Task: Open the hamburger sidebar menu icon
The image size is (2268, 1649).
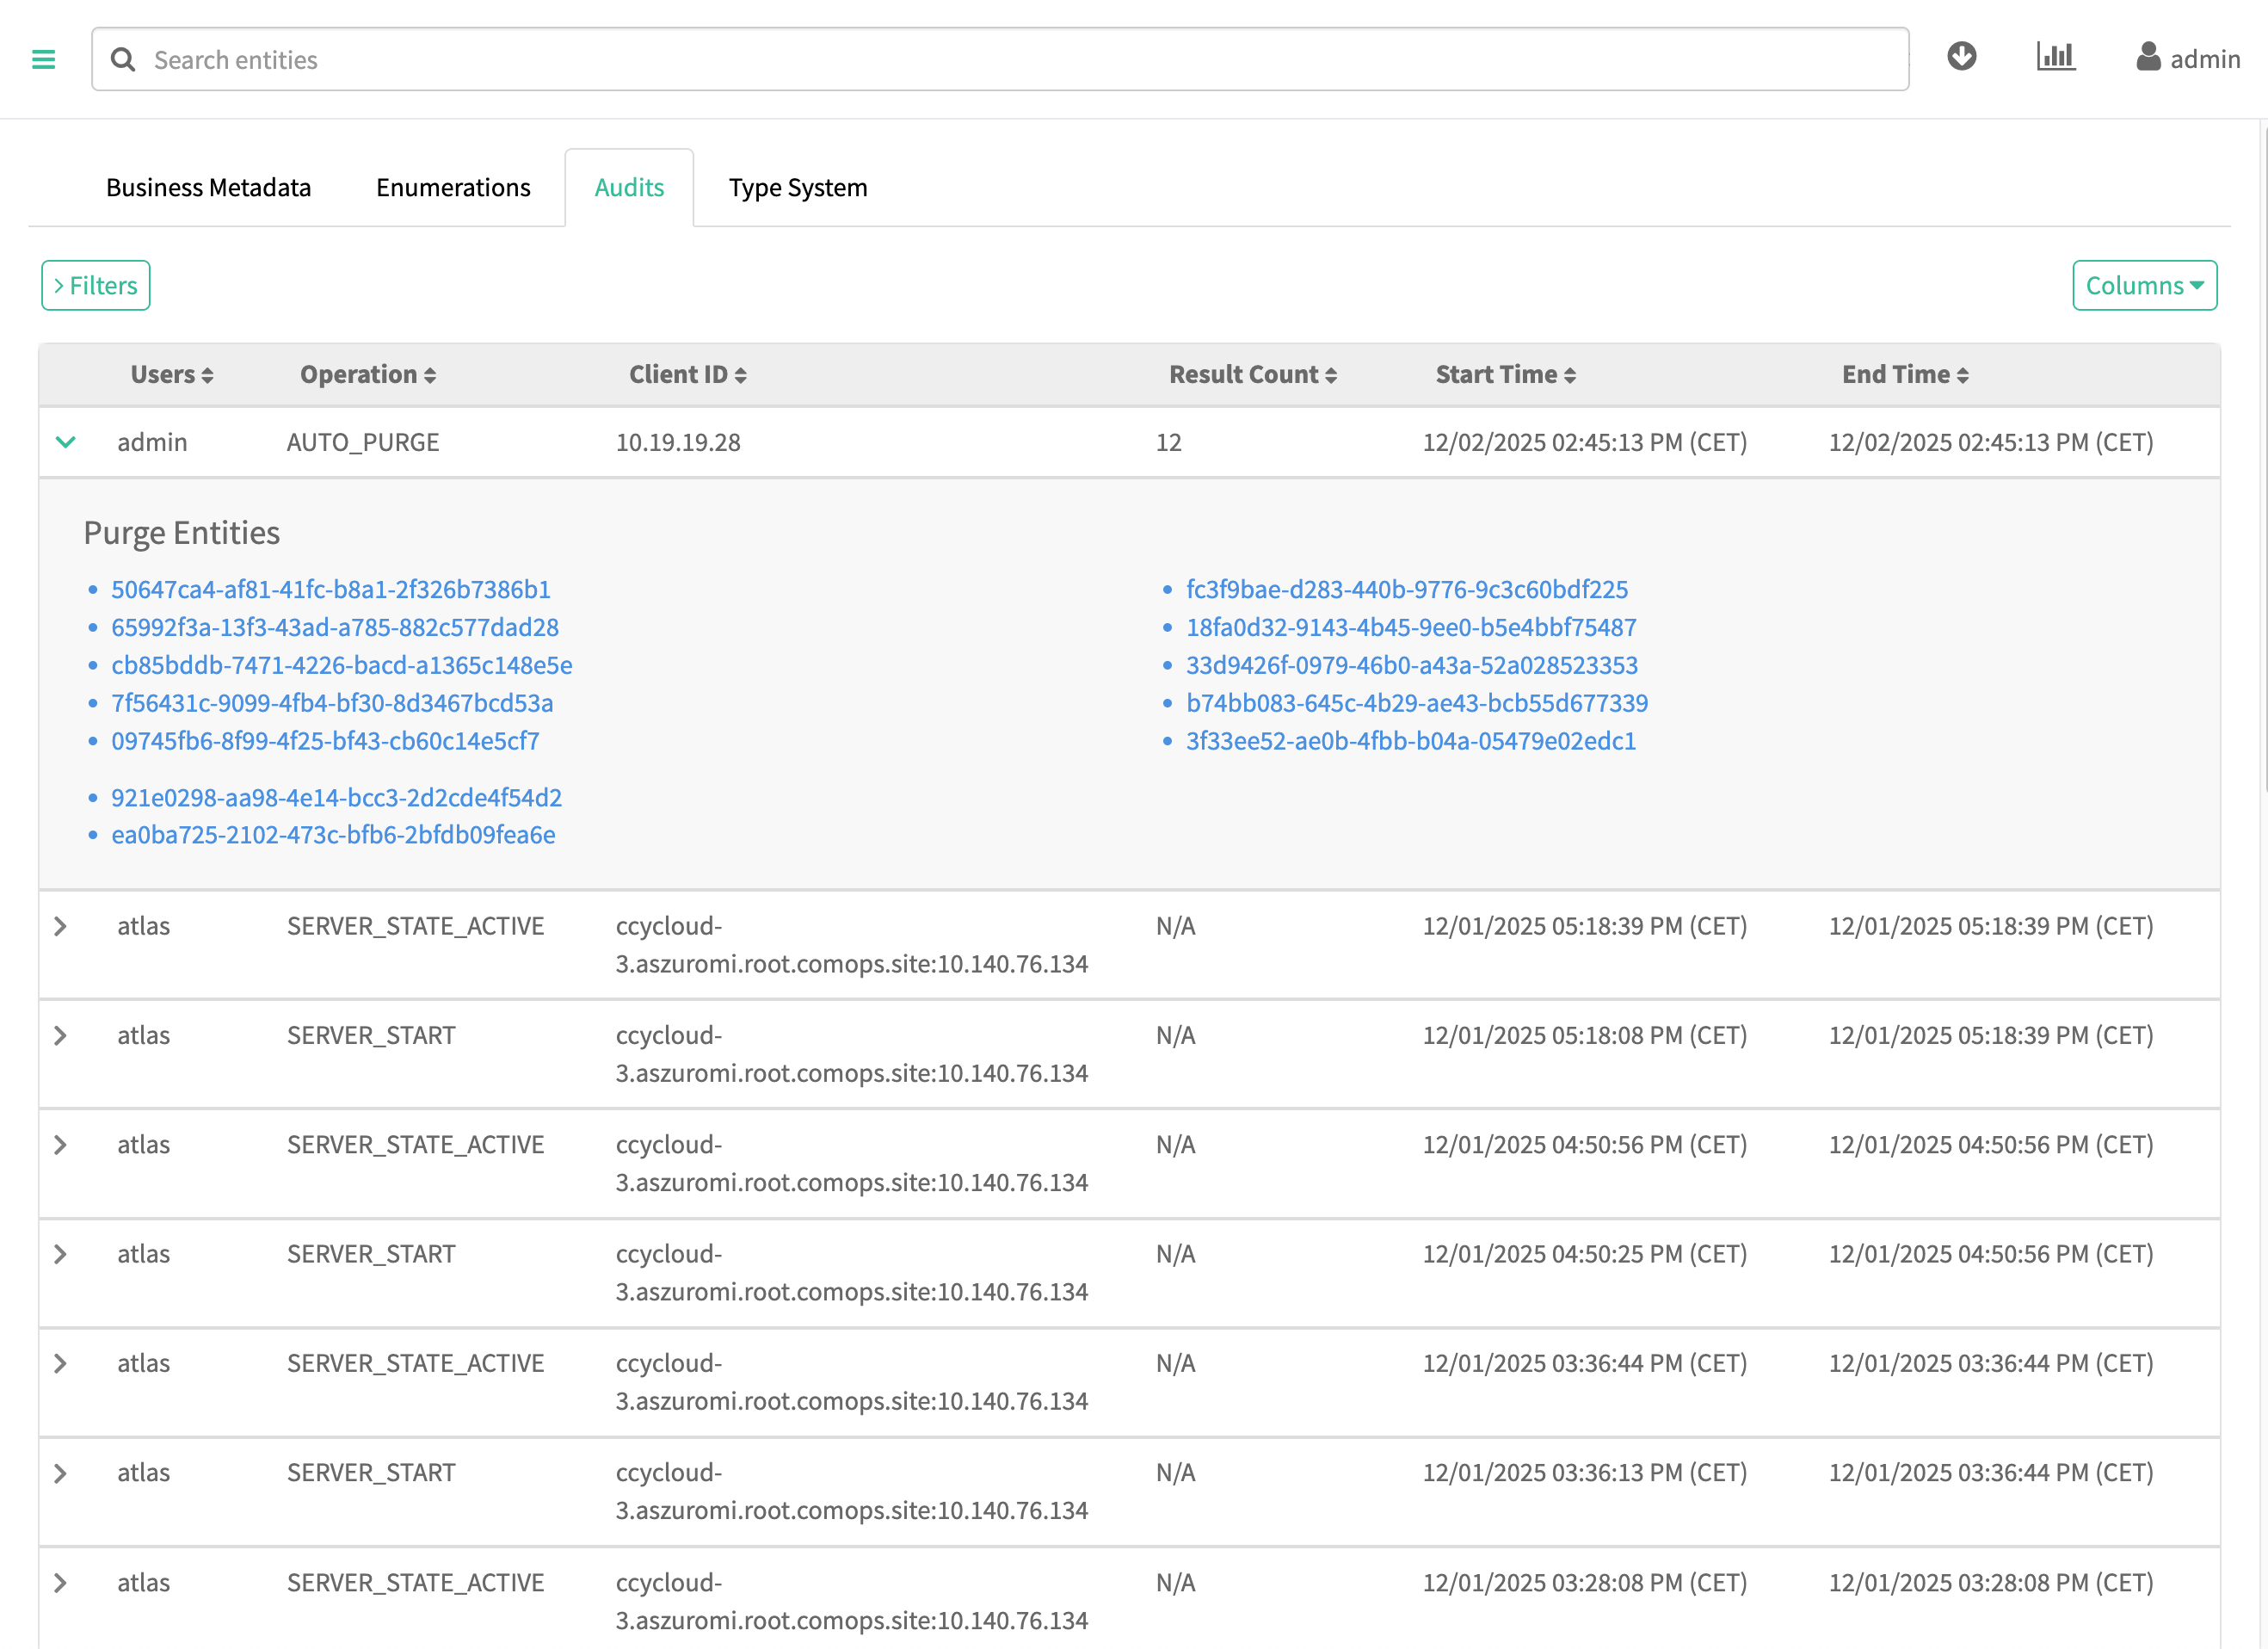Action: click(x=43, y=60)
